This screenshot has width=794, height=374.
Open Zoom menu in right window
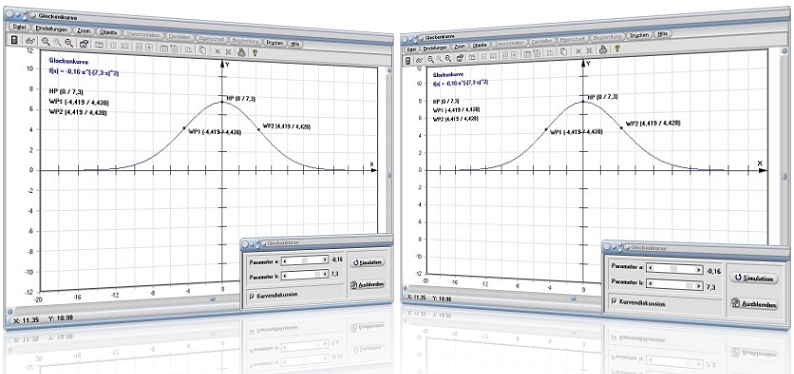[x=460, y=47]
